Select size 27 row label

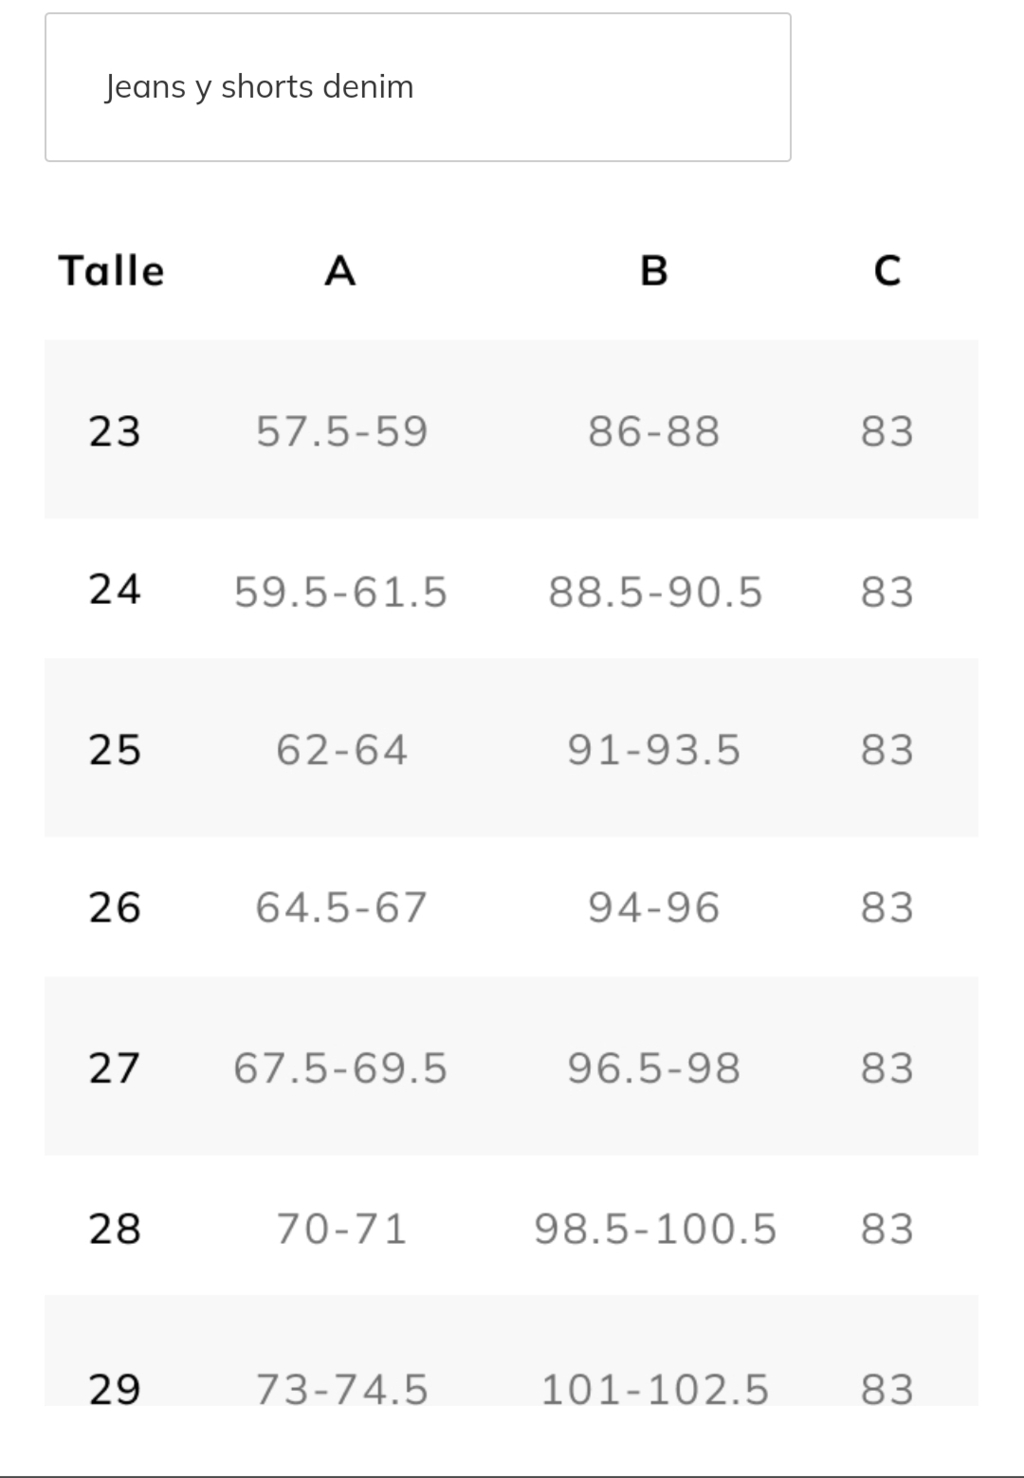(x=115, y=1068)
